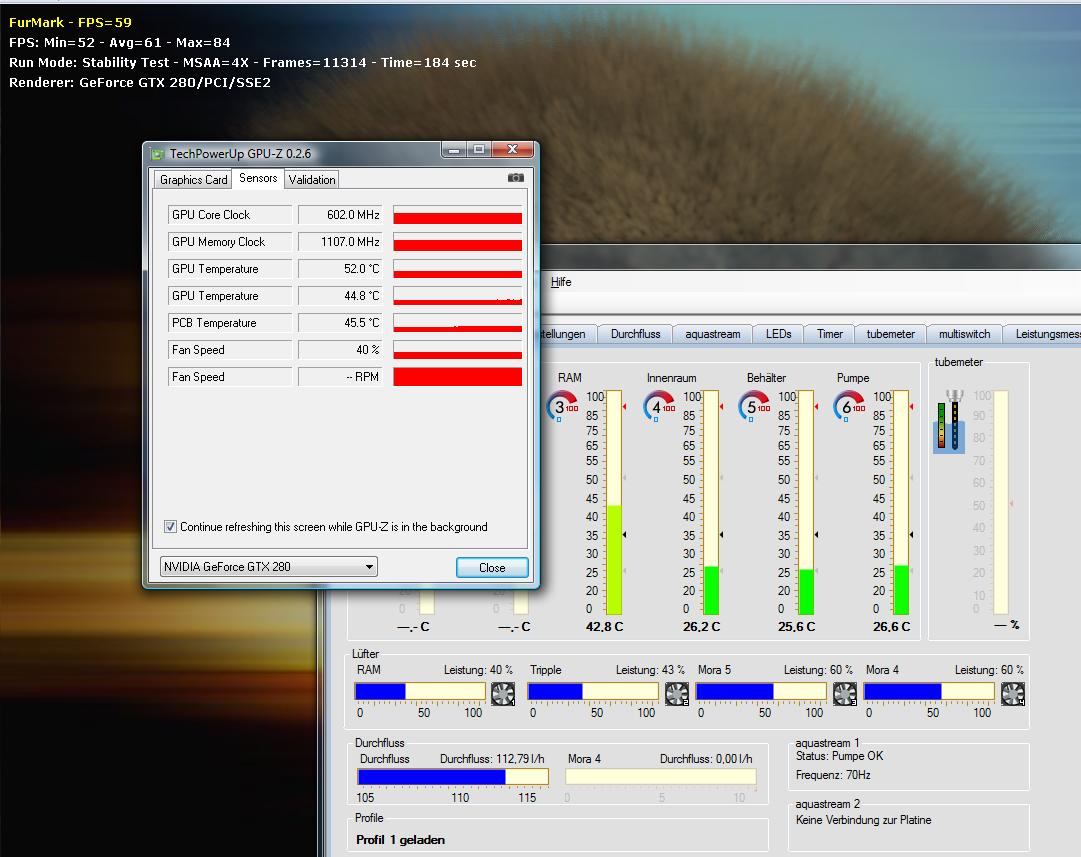1081x857 pixels.
Task: Click the Tripple fan icon
Action: pyautogui.click(x=676, y=693)
